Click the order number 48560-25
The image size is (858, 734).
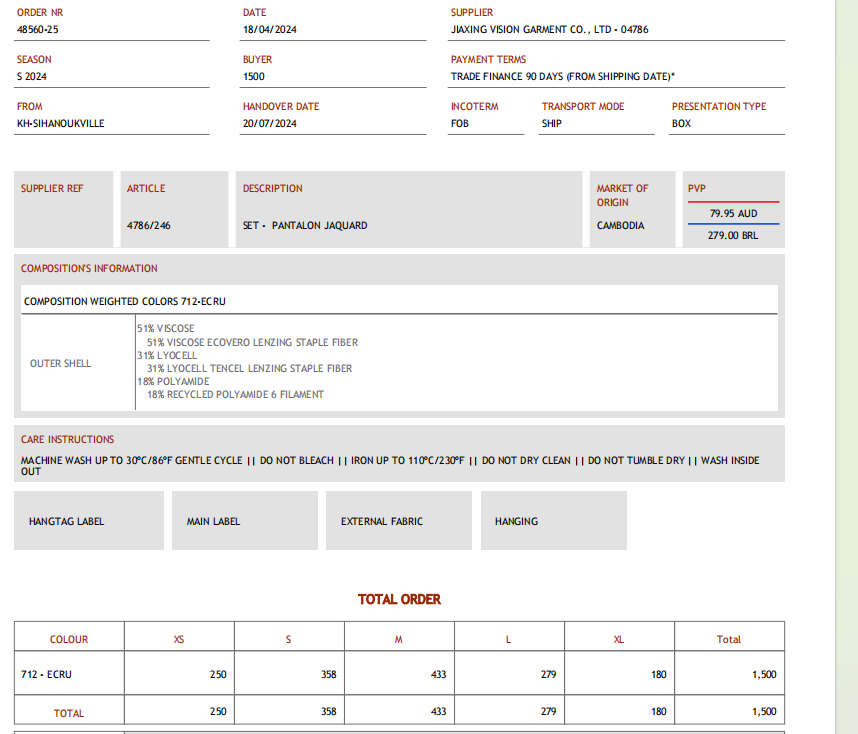point(38,30)
